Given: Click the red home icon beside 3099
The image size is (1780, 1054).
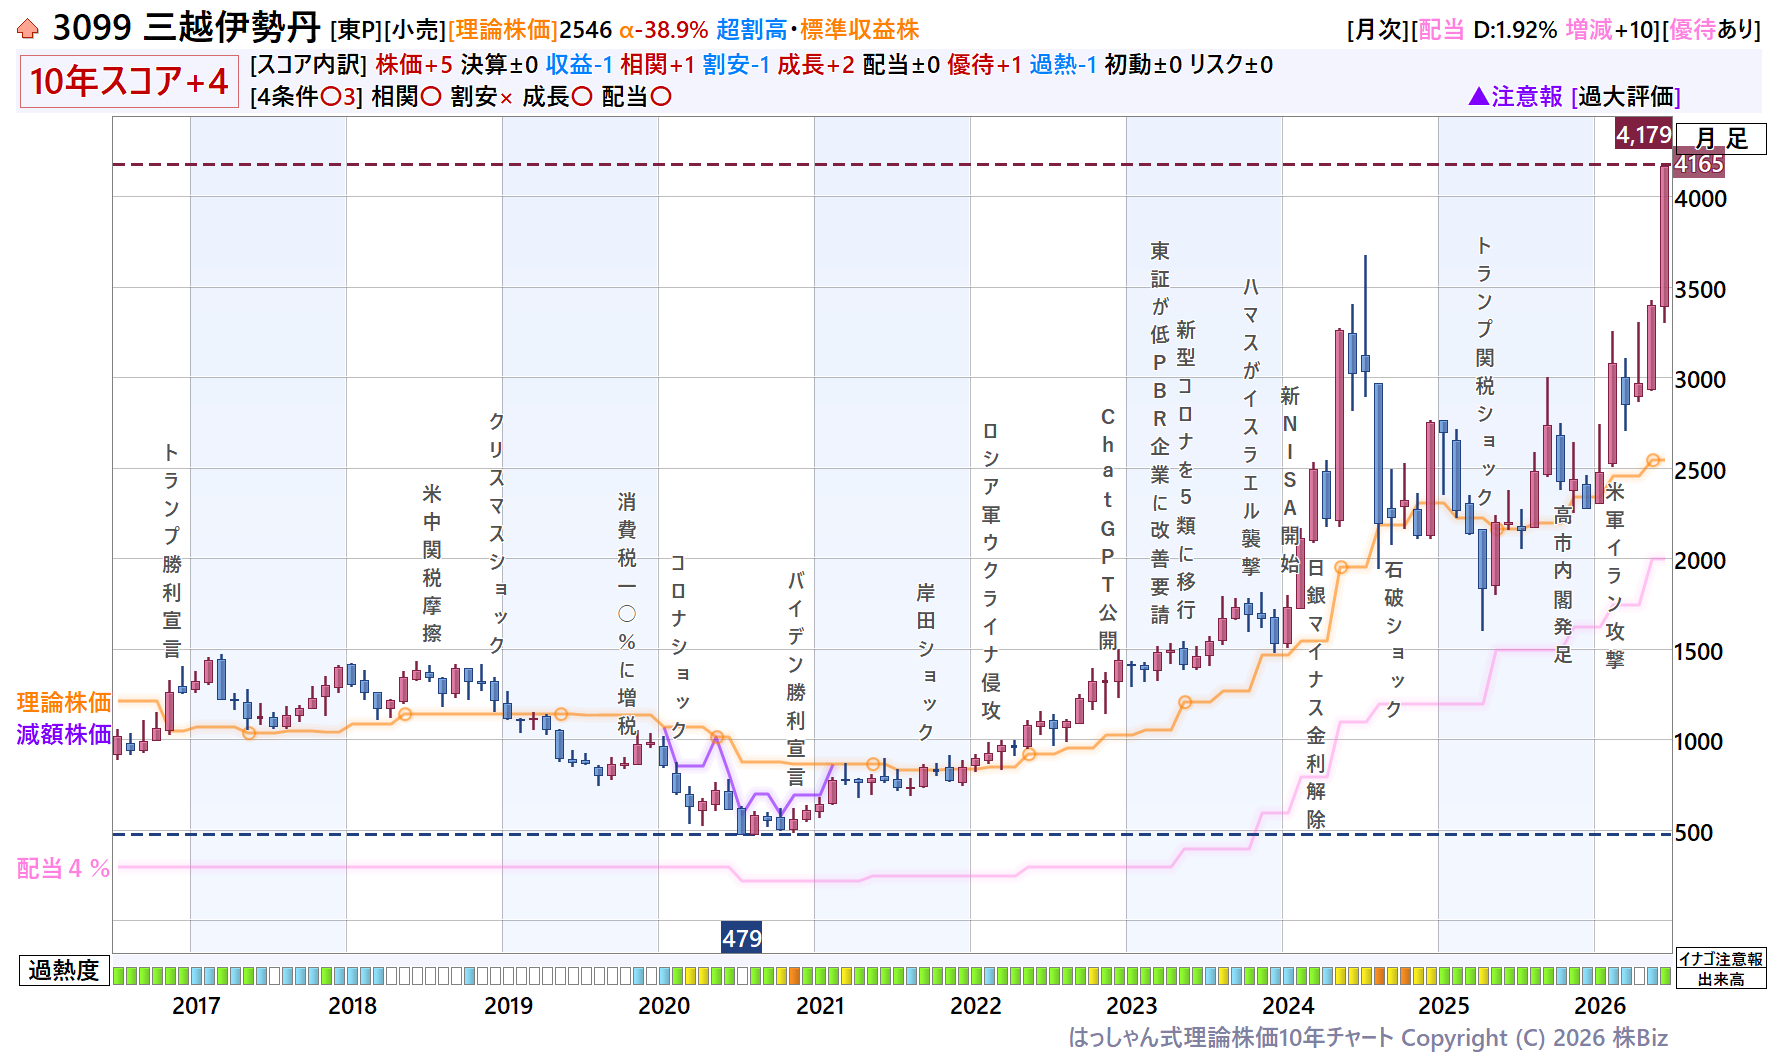Looking at the screenshot, I should coord(28,29).
